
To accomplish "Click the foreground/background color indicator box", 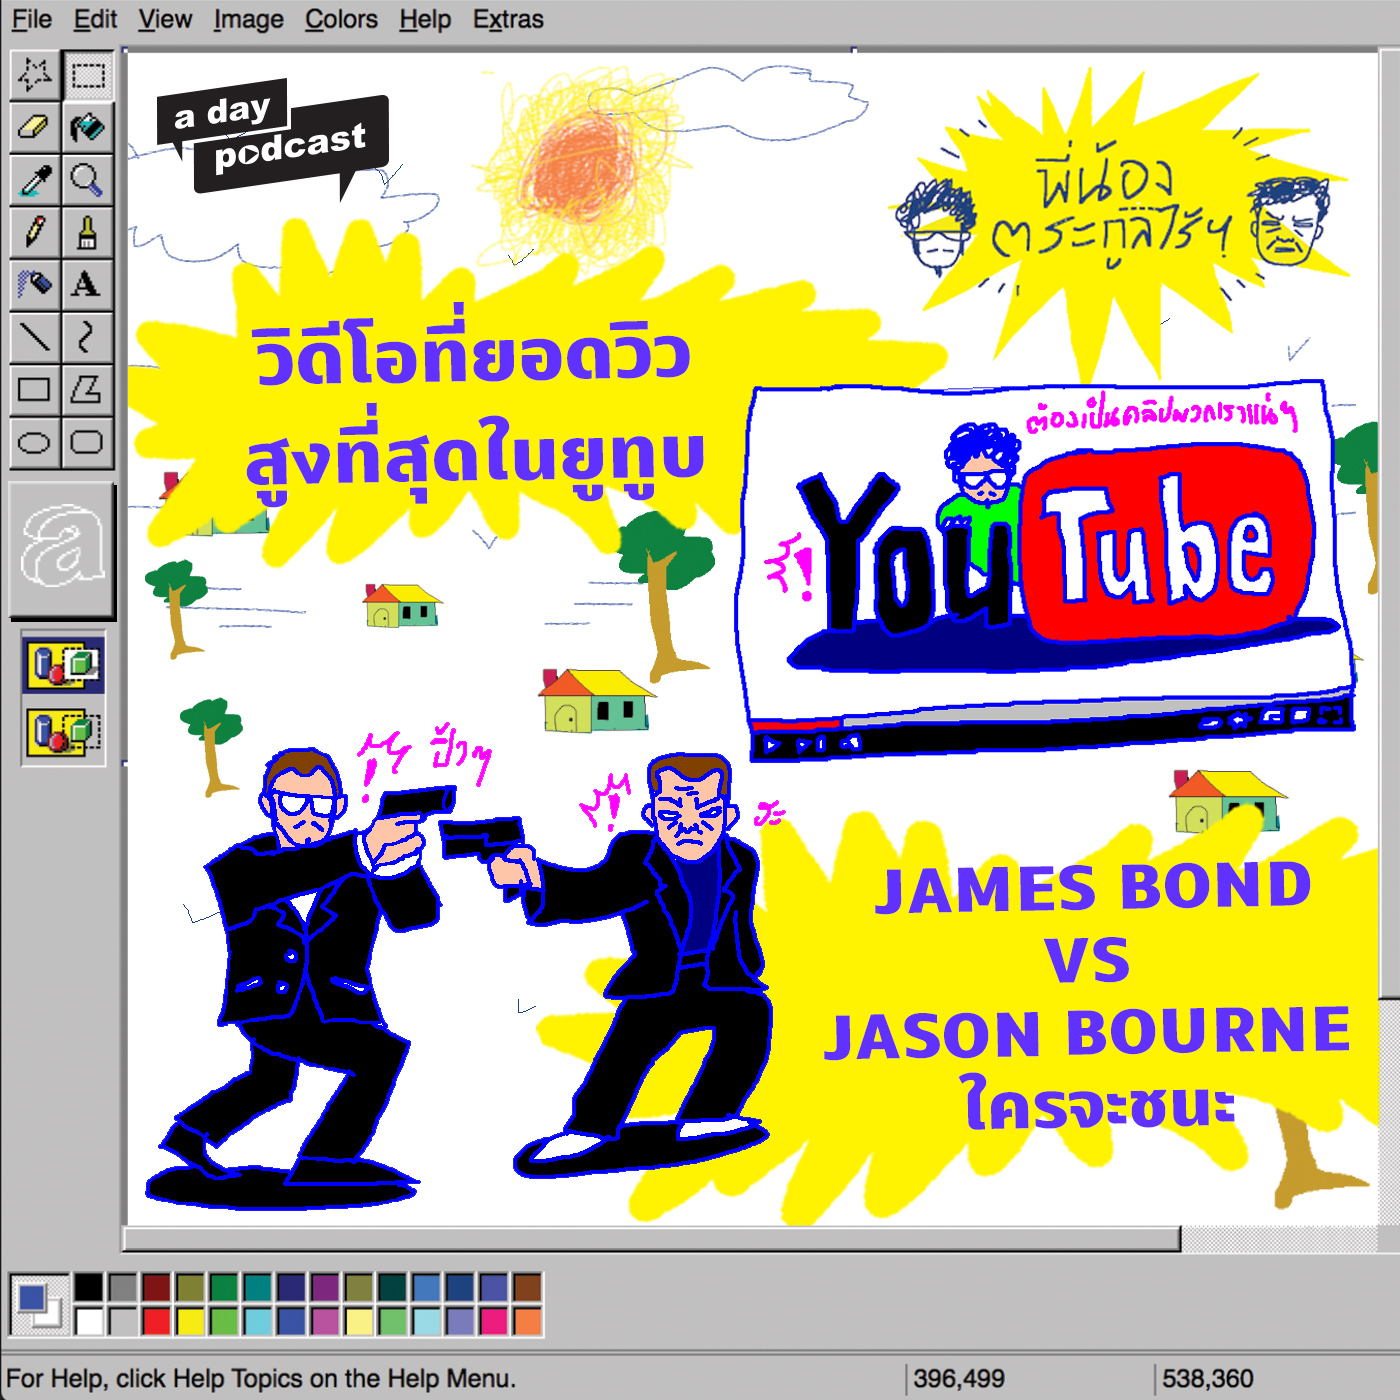I will tap(40, 1304).
